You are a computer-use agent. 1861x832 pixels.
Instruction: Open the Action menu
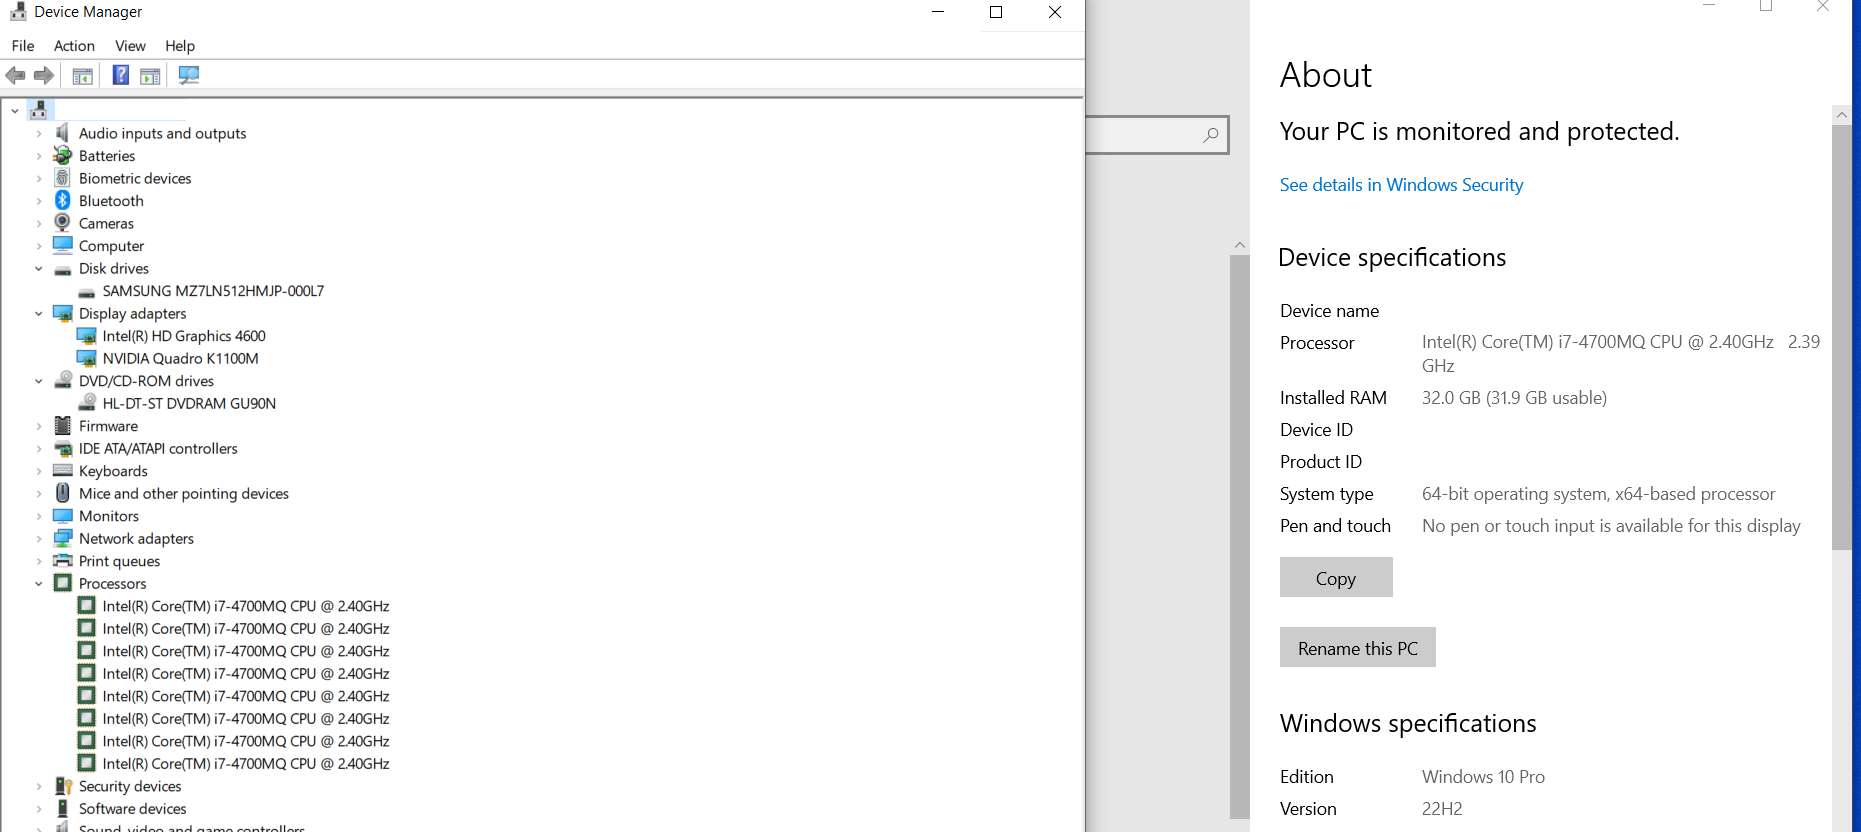pos(74,46)
